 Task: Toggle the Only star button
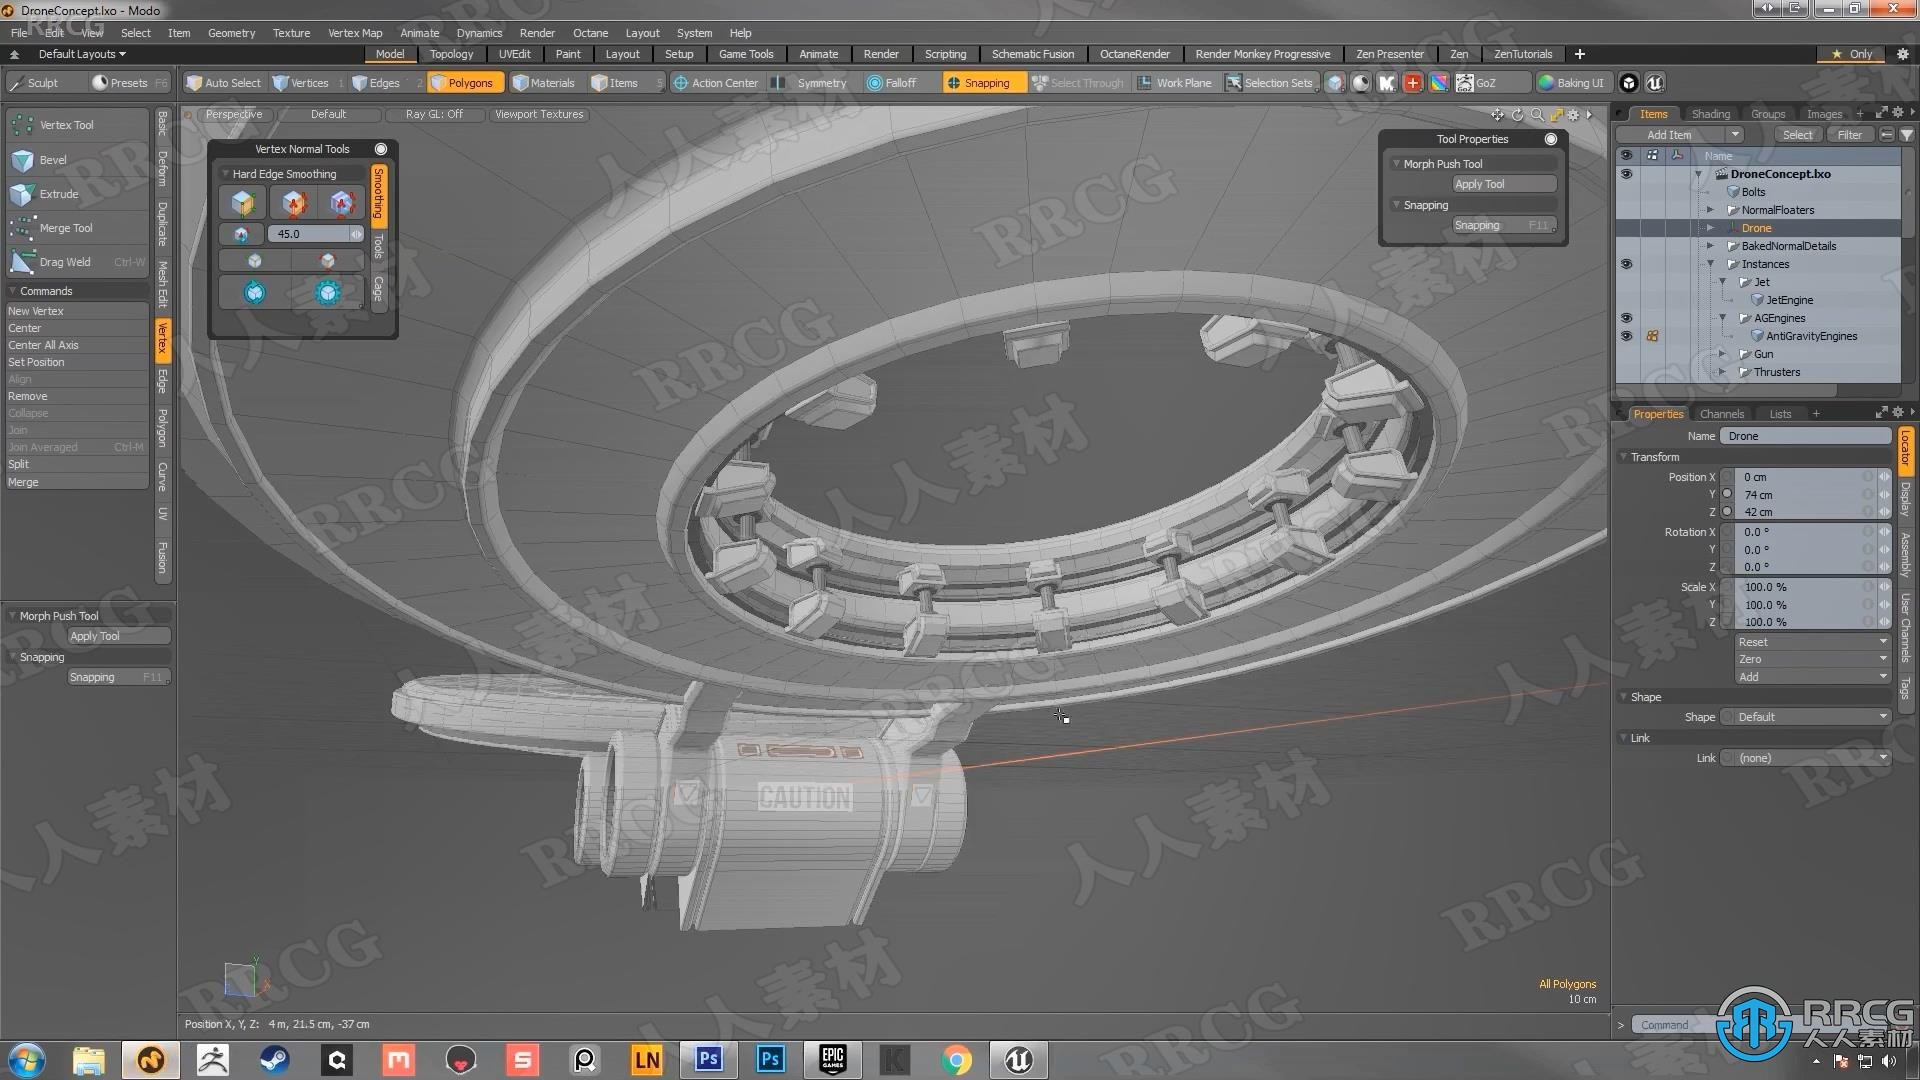pyautogui.click(x=1851, y=54)
